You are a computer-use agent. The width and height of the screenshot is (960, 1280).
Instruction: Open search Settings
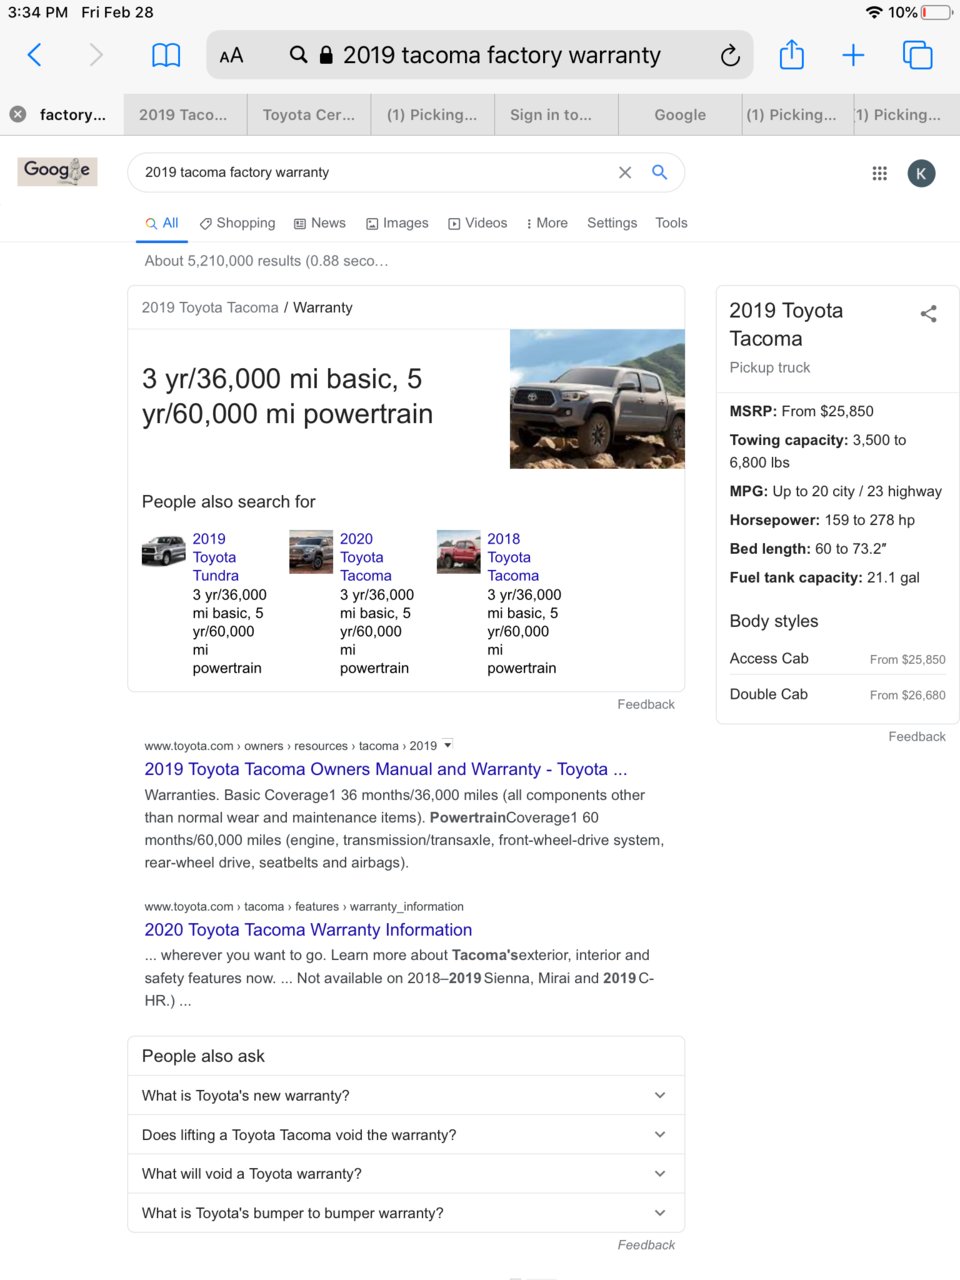(612, 223)
